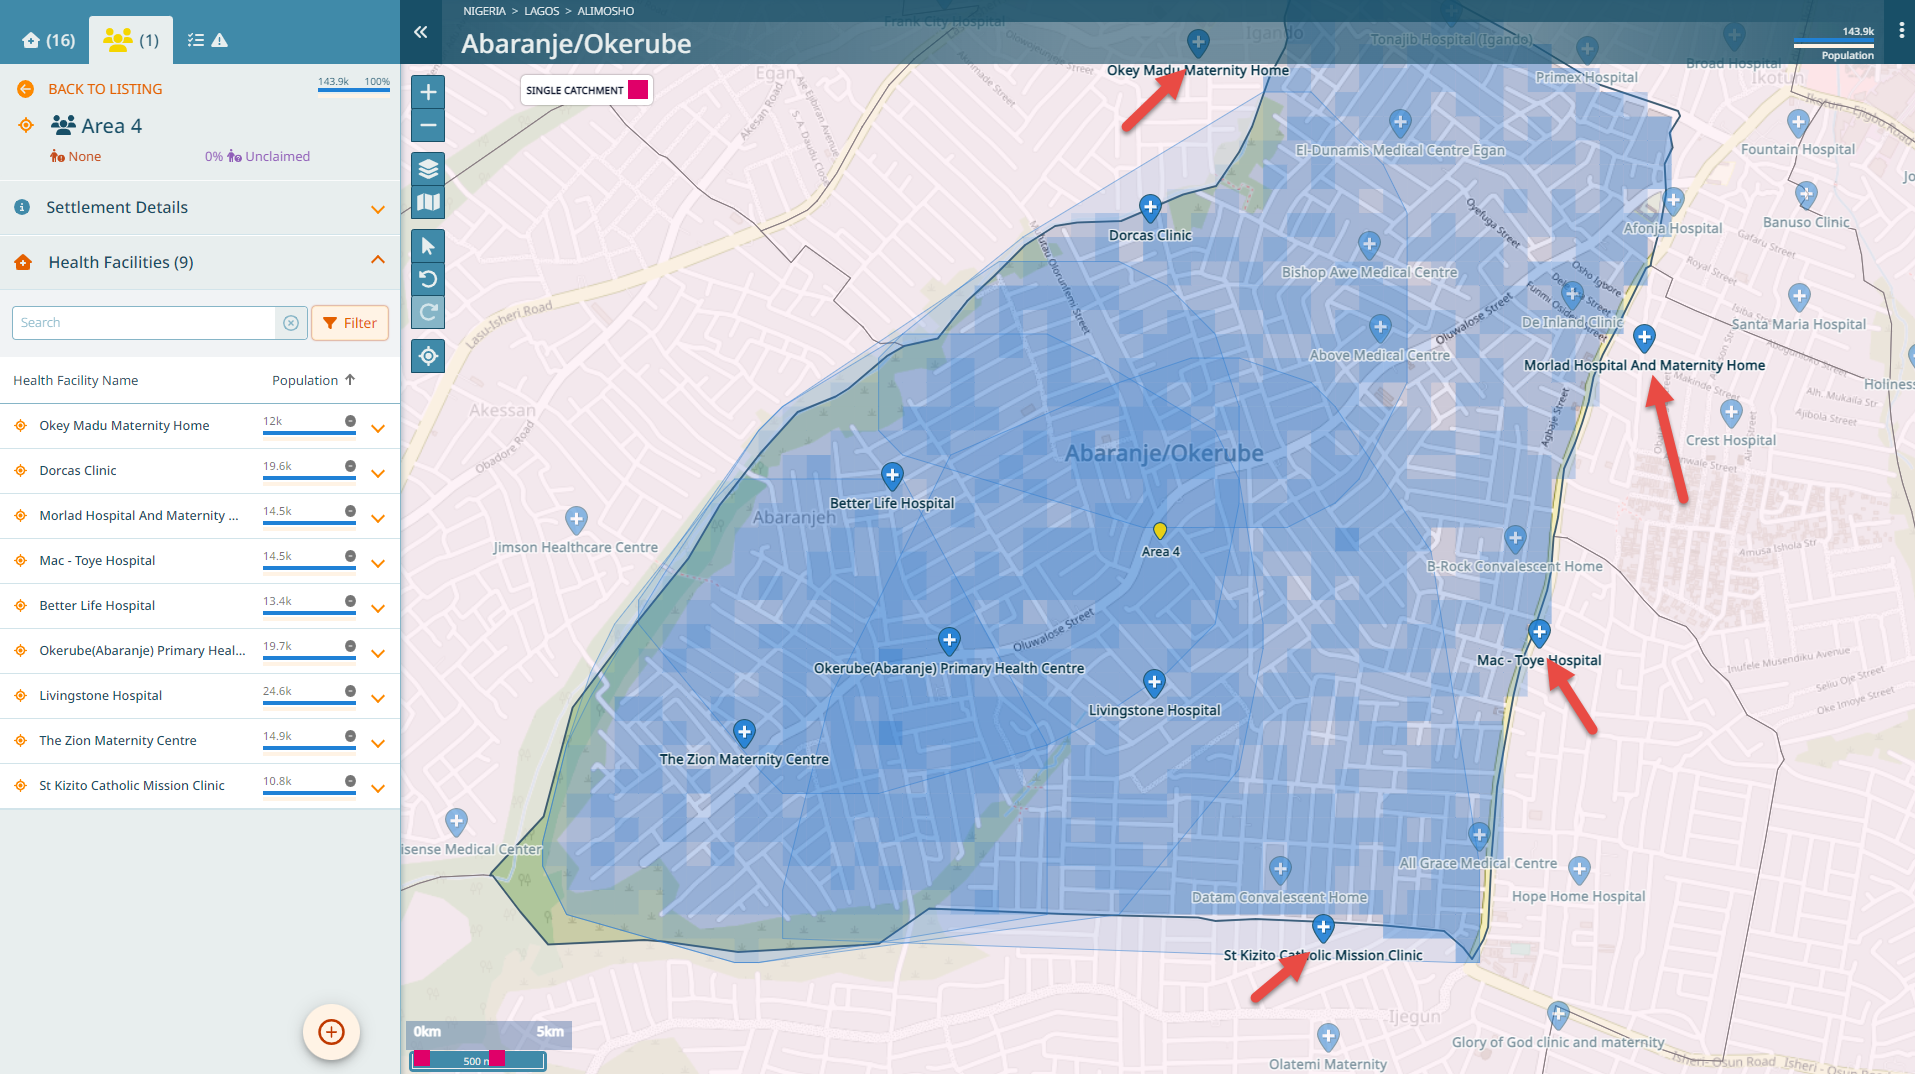Click the round add plus button
The height and width of the screenshot is (1074, 1915).
[x=331, y=1031]
